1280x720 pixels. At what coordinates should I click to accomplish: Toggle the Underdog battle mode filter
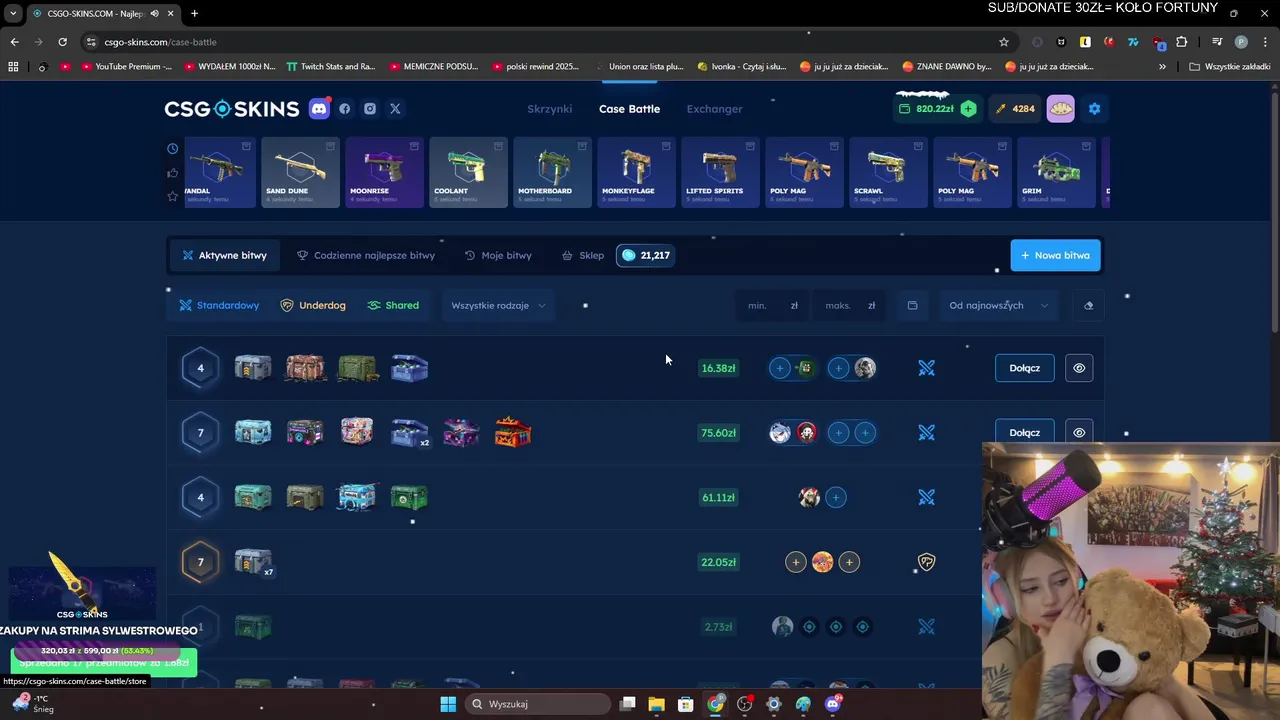(313, 305)
